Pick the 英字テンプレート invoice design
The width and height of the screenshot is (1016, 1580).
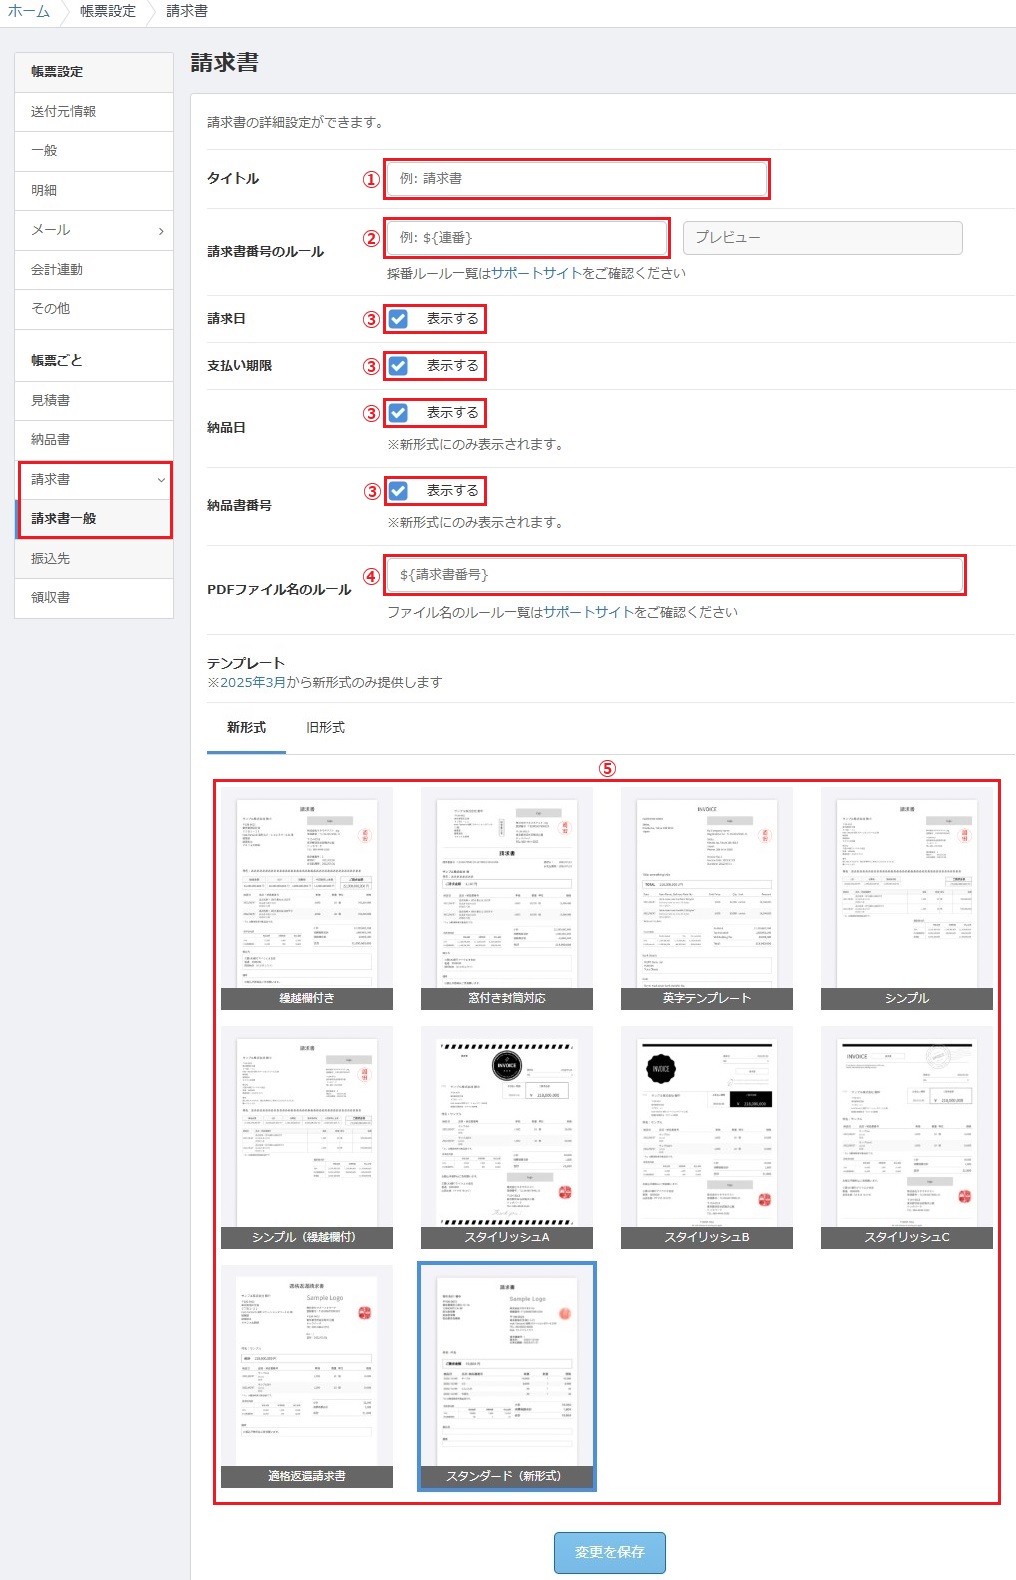707,896
